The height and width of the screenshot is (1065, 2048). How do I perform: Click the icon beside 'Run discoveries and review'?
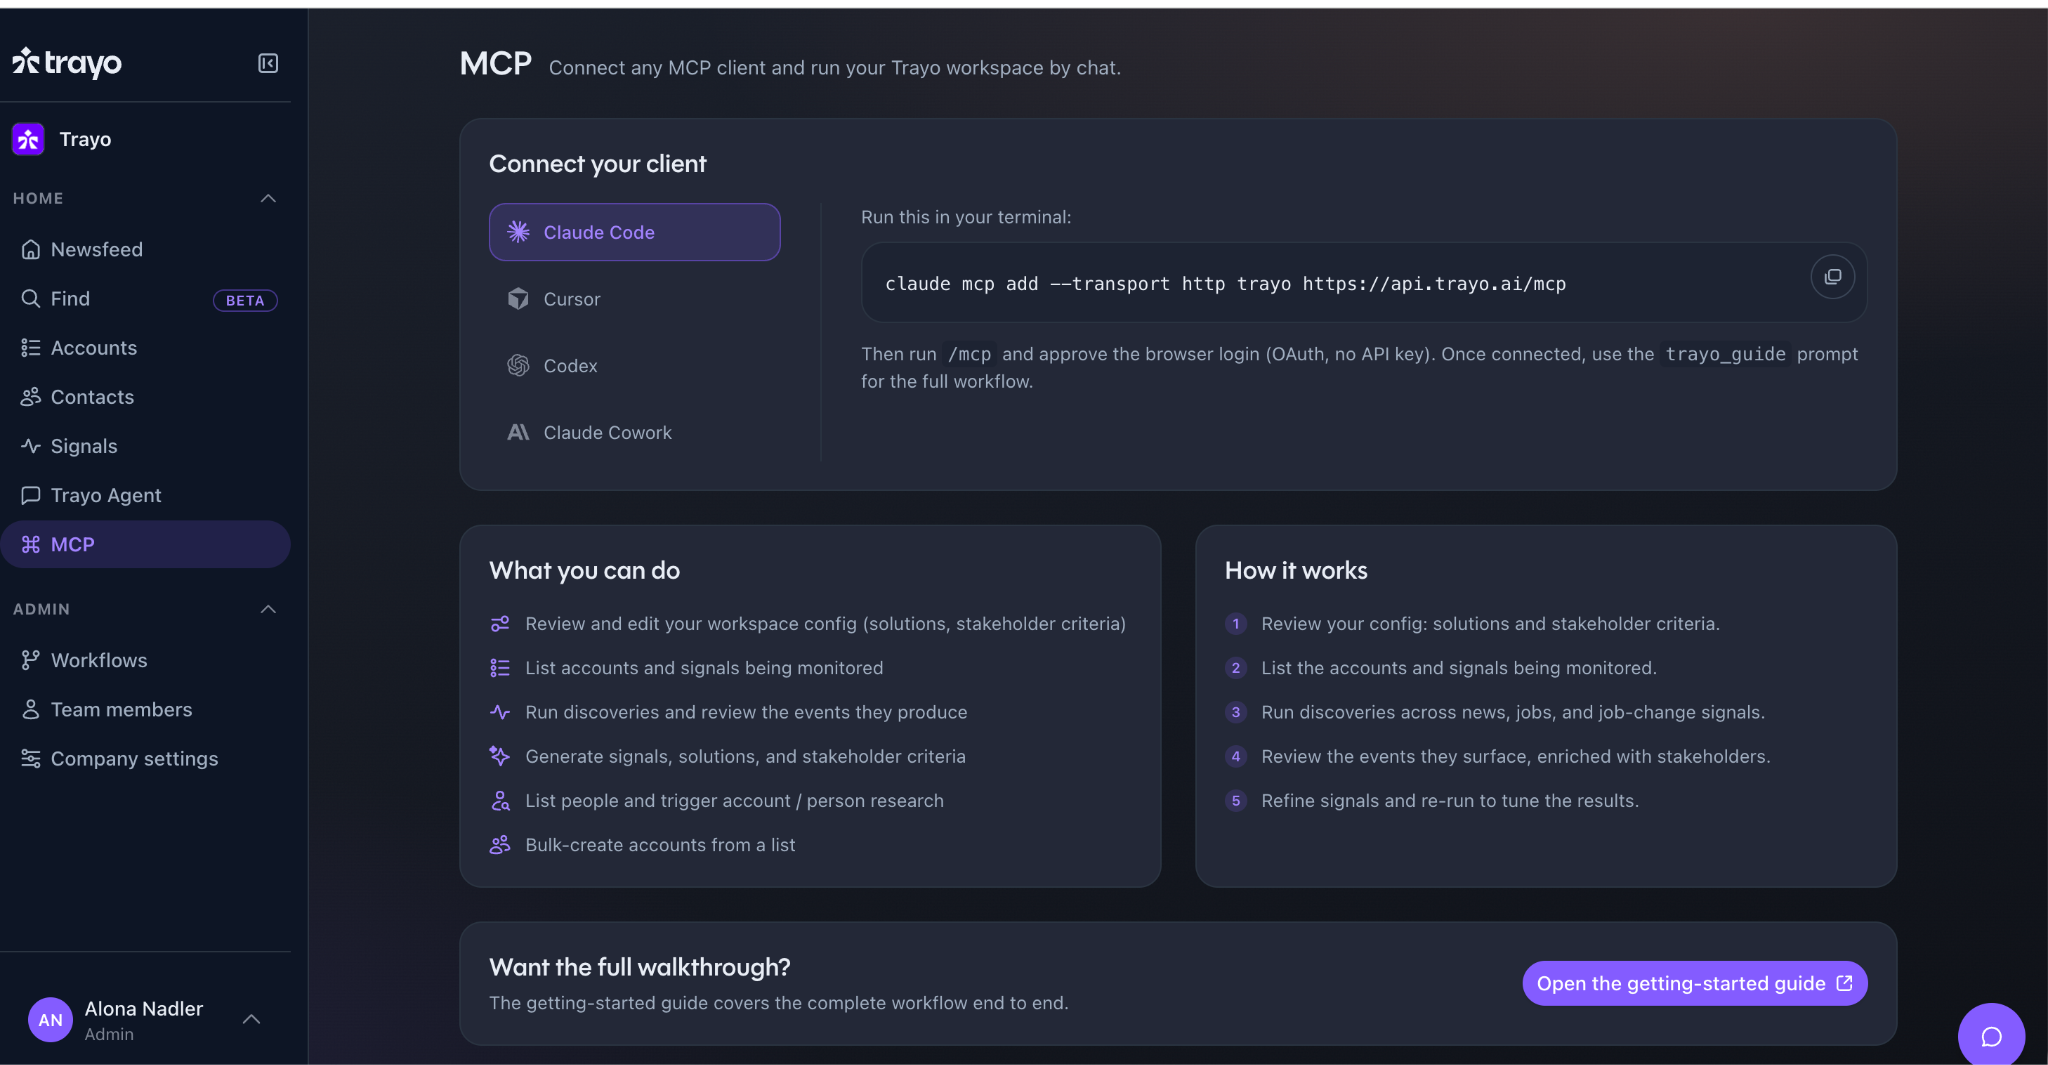point(500,712)
